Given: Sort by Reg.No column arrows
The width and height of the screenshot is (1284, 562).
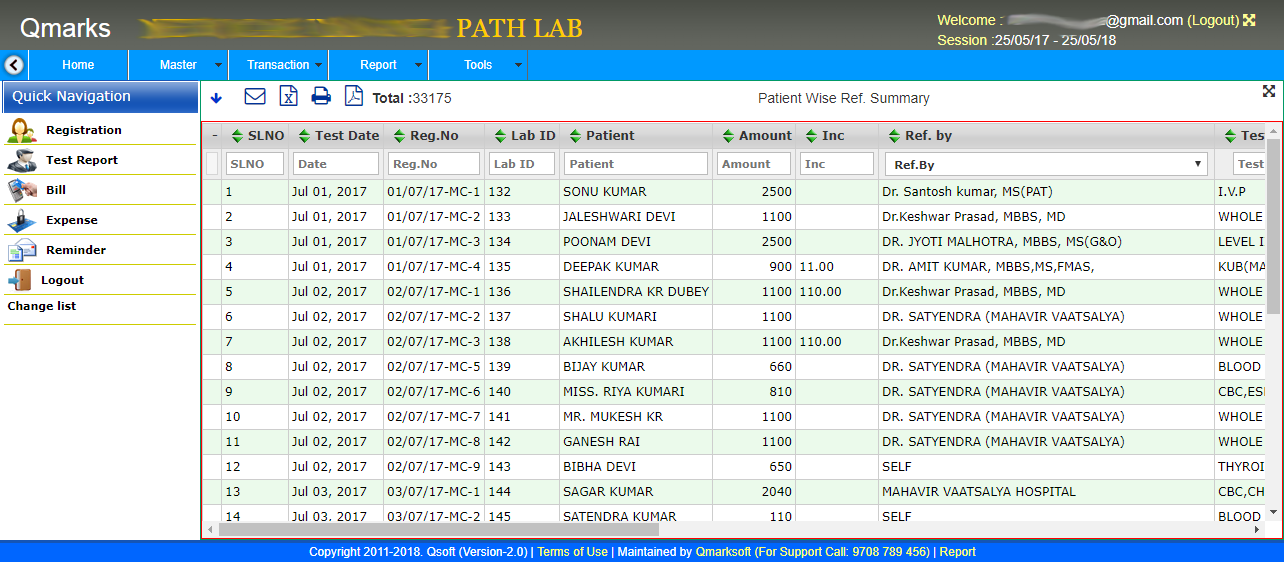Looking at the screenshot, I should 399,136.
